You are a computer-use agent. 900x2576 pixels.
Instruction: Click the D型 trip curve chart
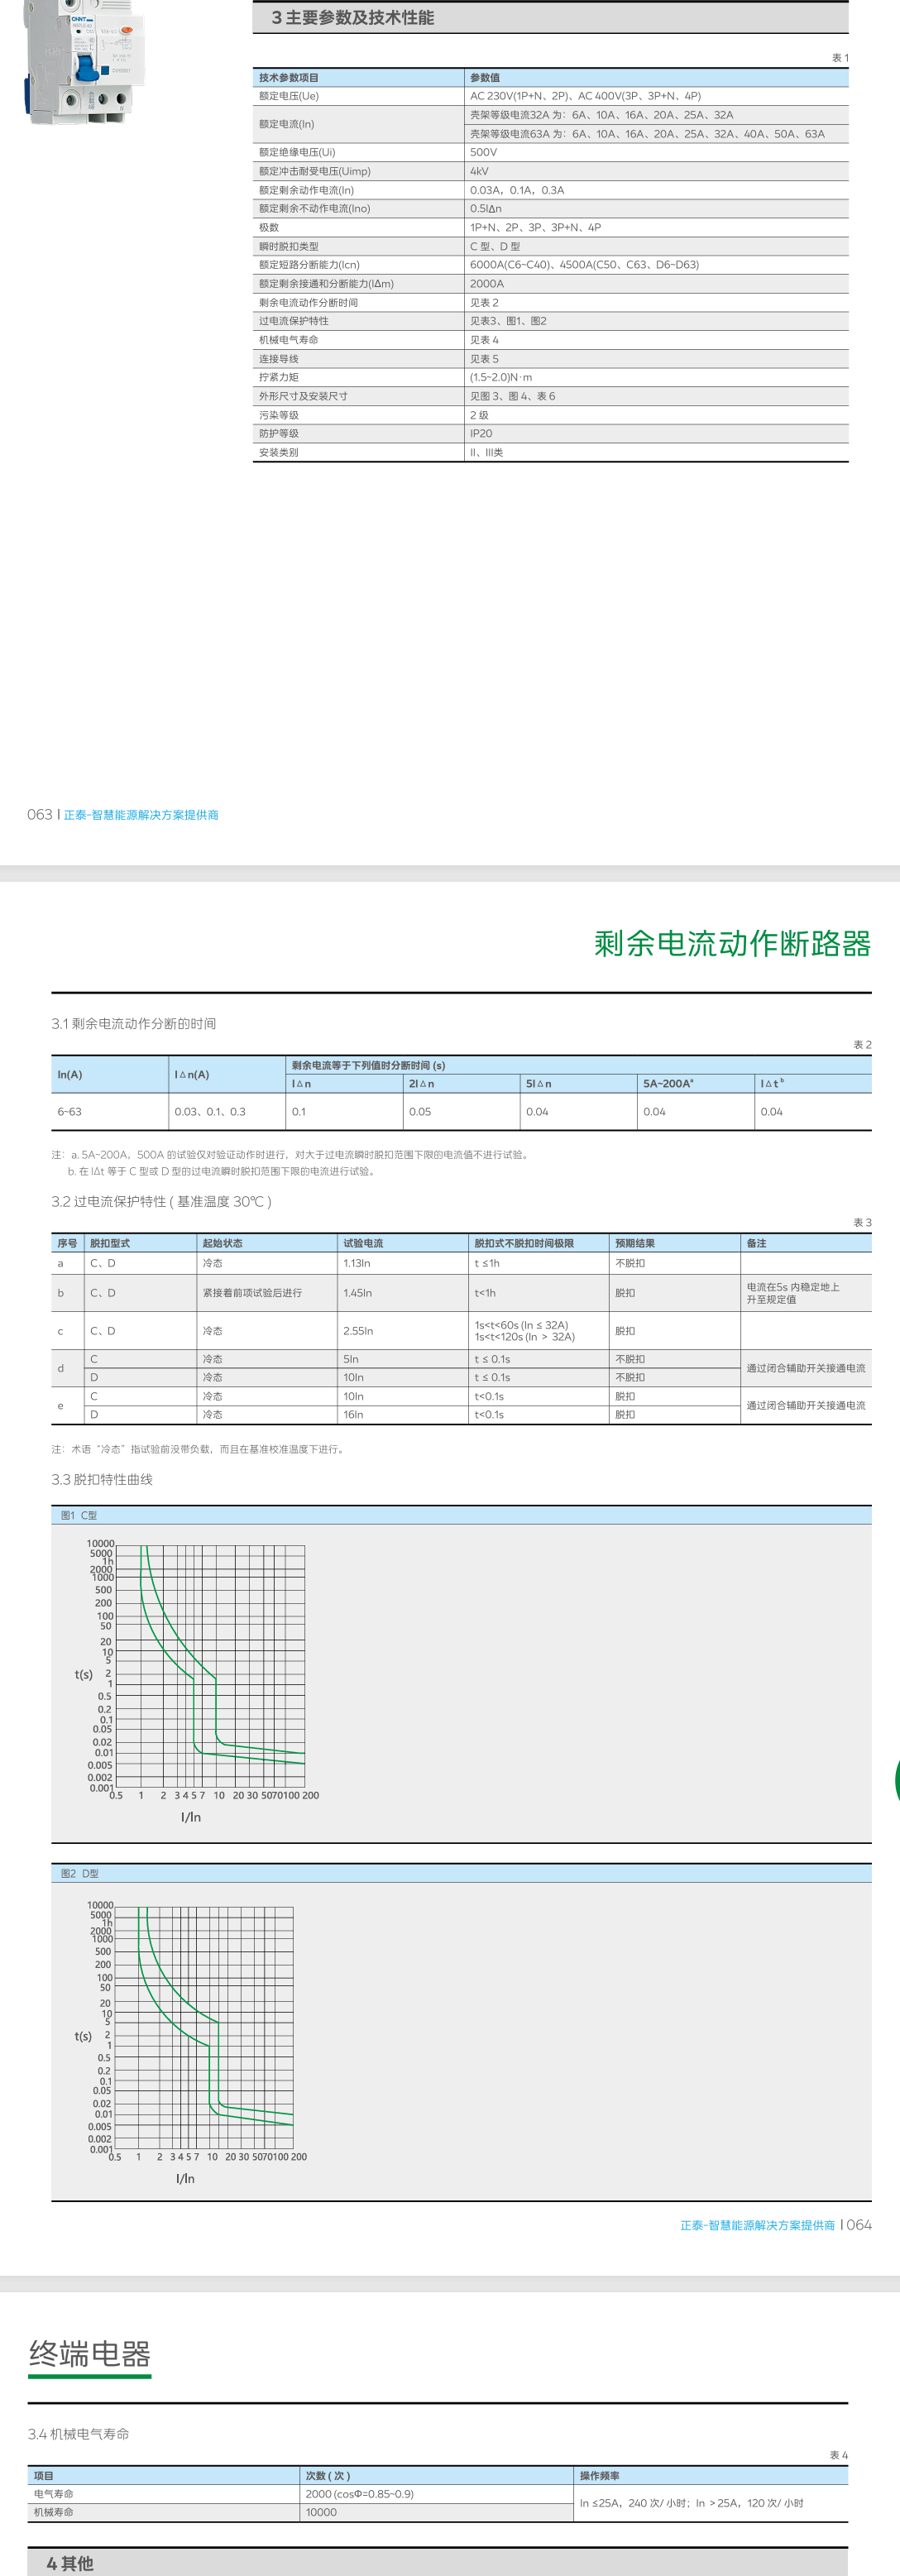point(190,2044)
